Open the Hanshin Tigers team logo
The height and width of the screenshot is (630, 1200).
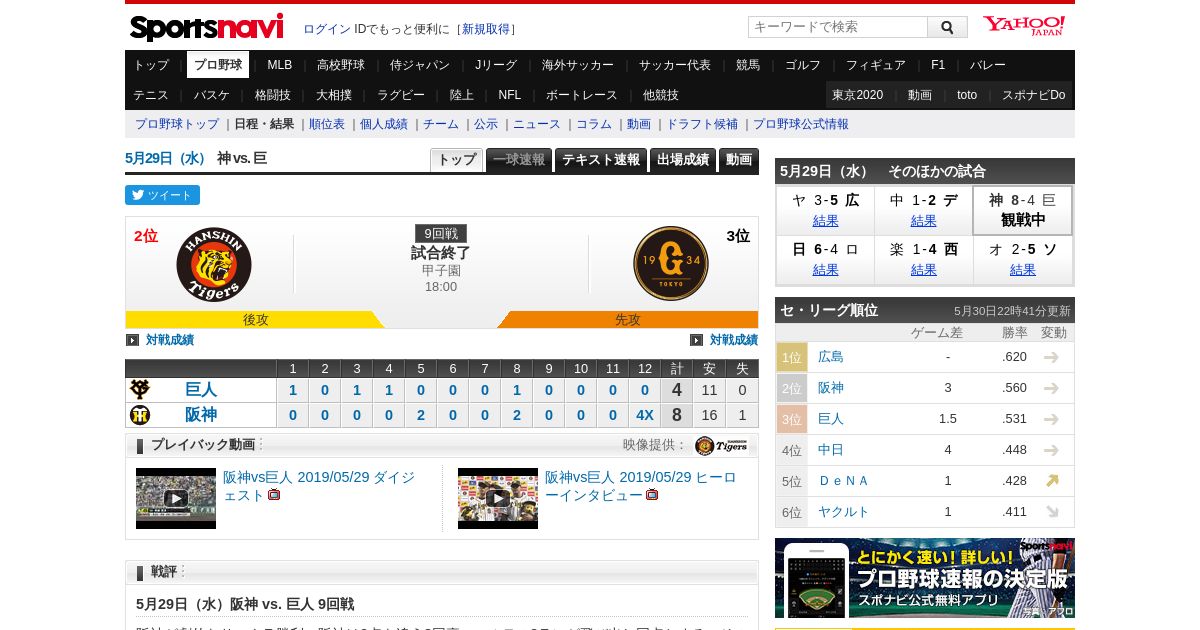(x=214, y=264)
